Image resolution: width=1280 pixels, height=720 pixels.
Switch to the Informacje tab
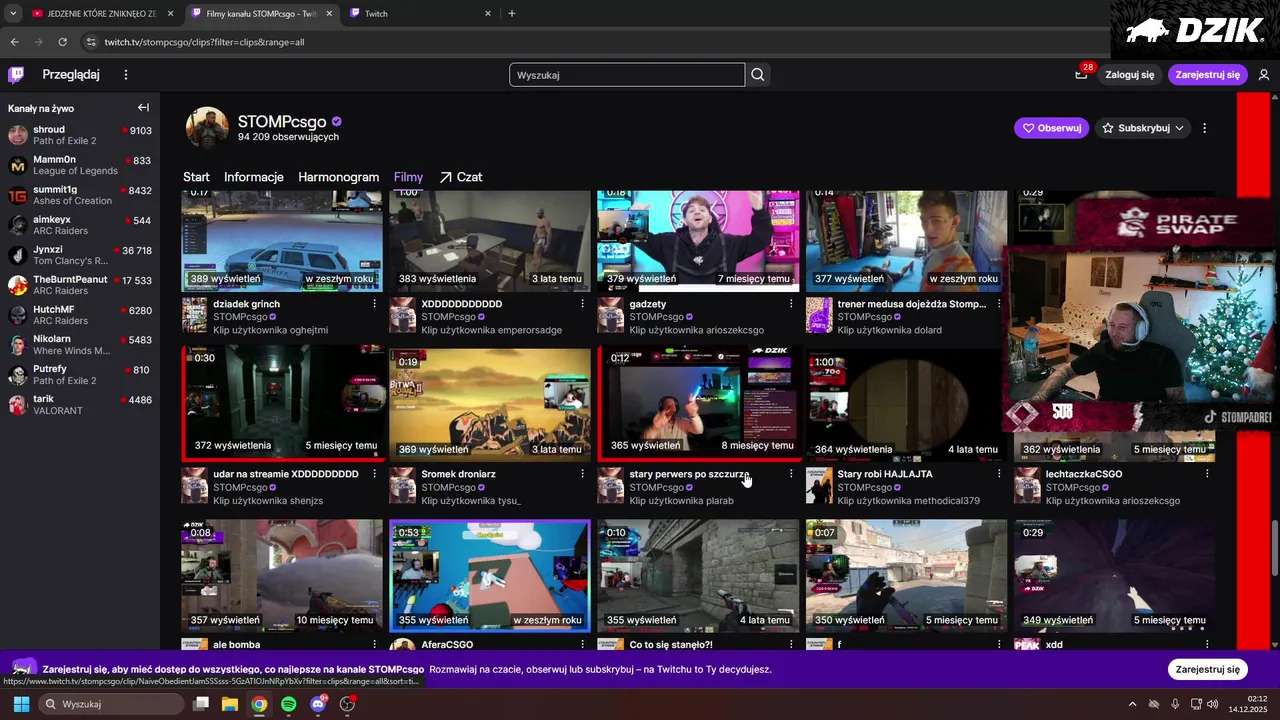pyautogui.click(x=254, y=177)
